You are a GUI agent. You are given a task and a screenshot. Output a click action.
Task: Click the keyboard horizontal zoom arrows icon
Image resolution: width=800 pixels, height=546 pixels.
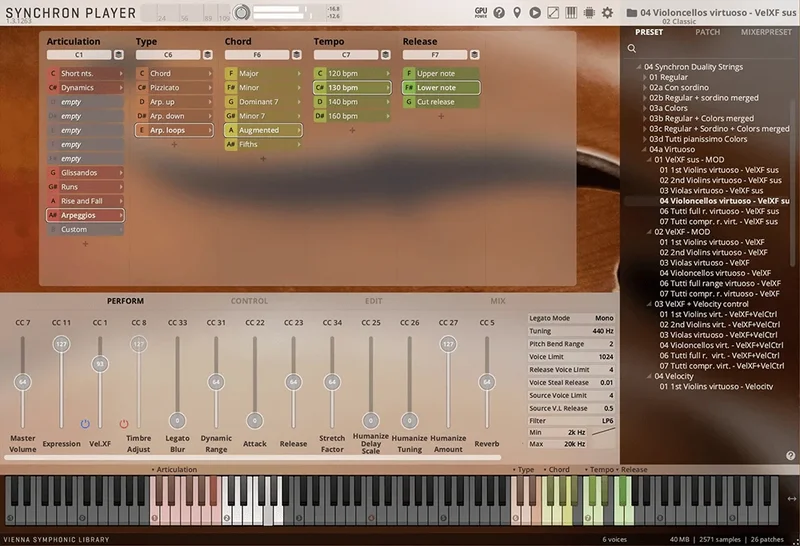(x=792, y=499)
